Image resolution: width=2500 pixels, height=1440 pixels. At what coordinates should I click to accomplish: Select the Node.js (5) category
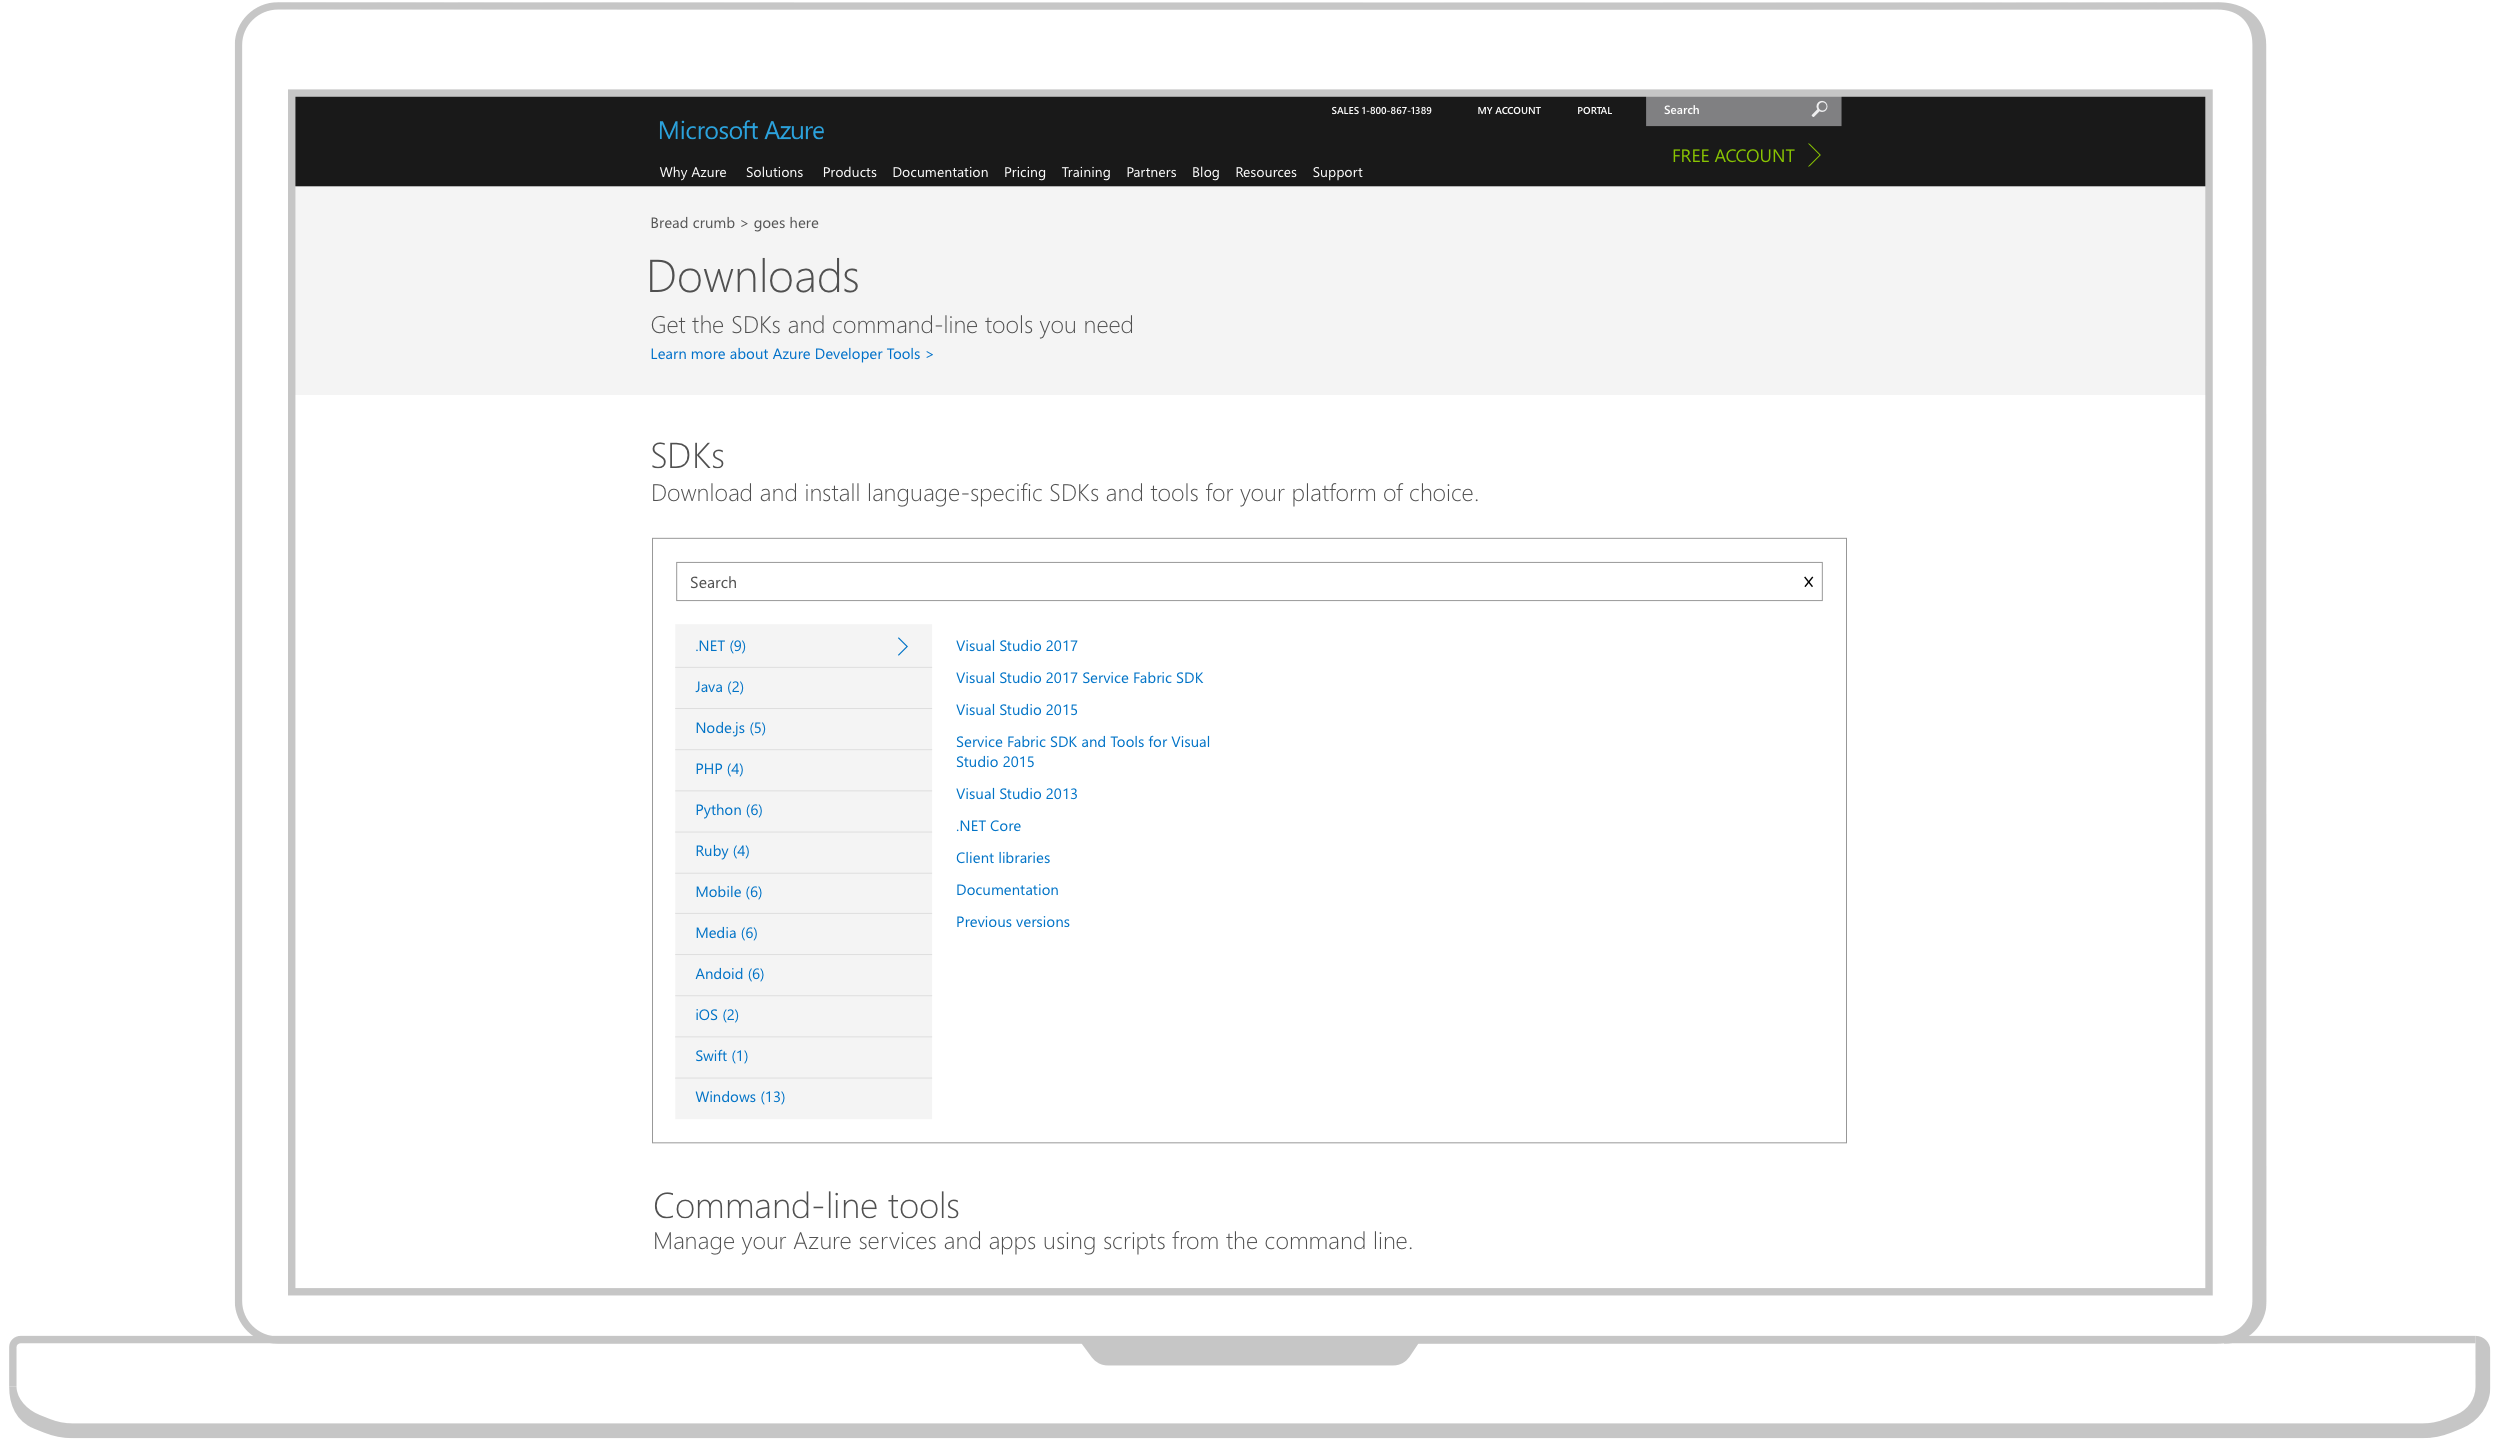point(803,728)
